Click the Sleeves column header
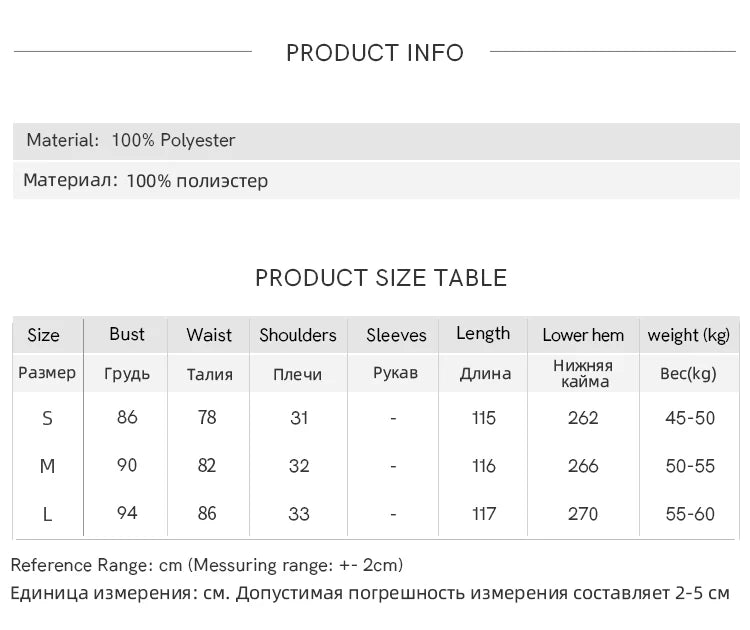Screen dimensions: 750x630 pos(396,335)
